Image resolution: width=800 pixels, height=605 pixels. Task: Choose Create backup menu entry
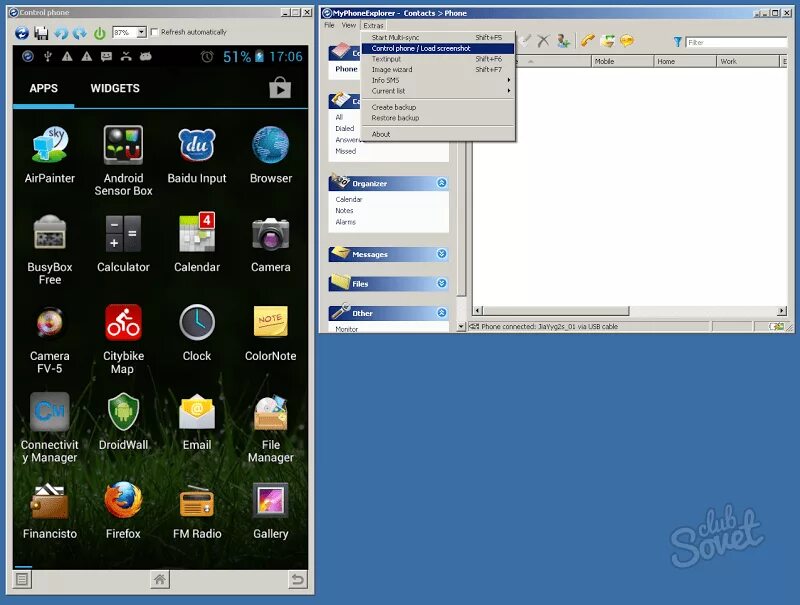[438, 107]
